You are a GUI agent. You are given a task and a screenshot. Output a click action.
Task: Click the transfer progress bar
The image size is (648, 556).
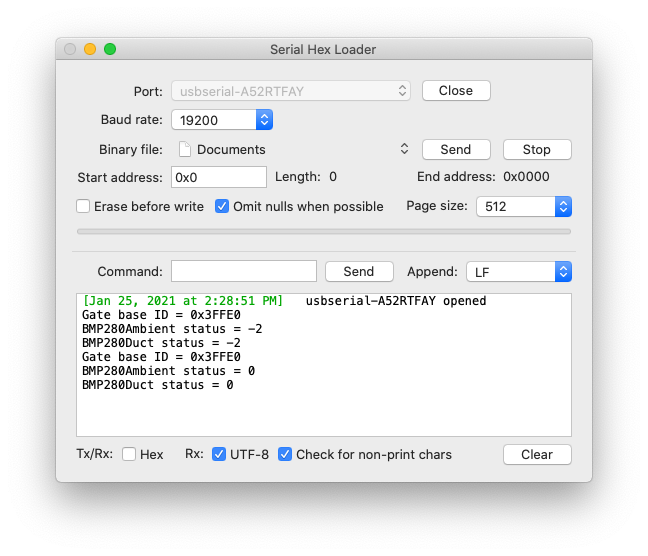click(324, 231)
